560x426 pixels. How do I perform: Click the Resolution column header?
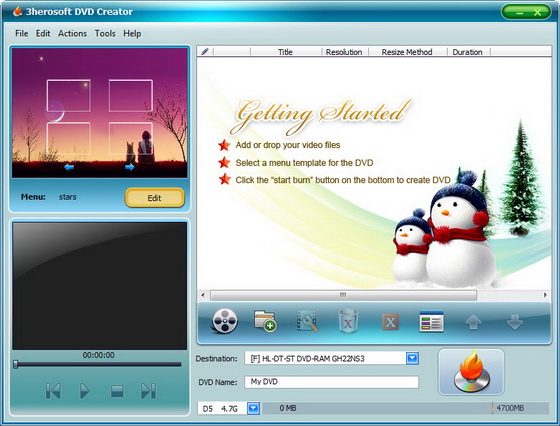point(344,52)
